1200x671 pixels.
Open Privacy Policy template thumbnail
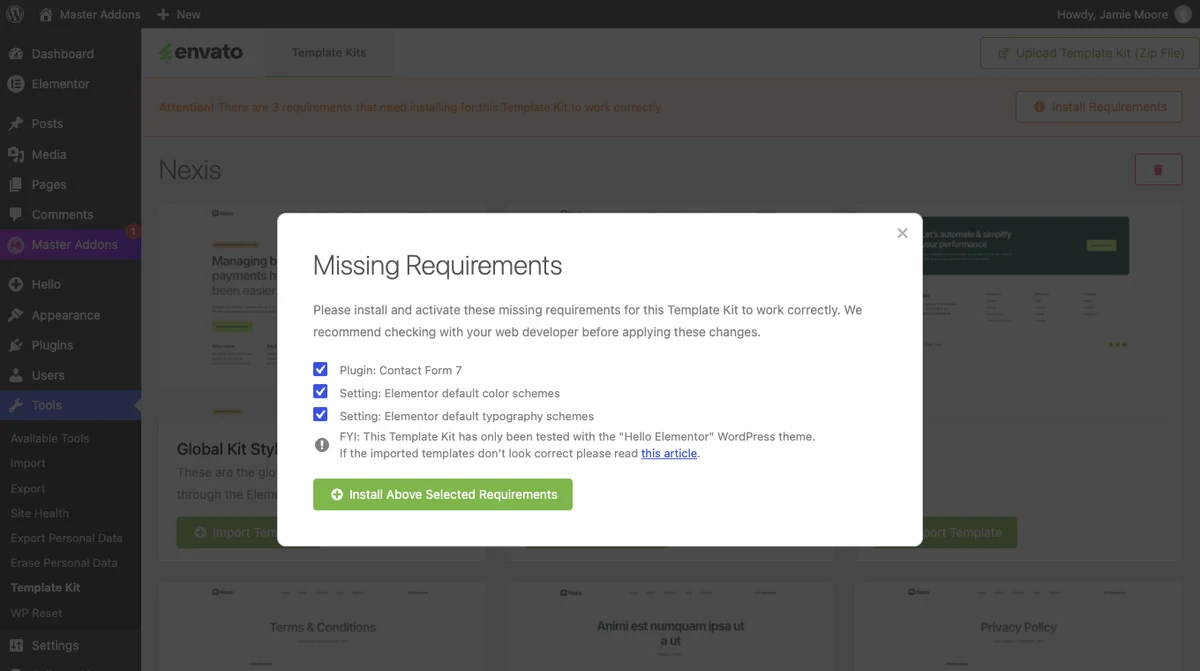click(x=1018, y=627)
